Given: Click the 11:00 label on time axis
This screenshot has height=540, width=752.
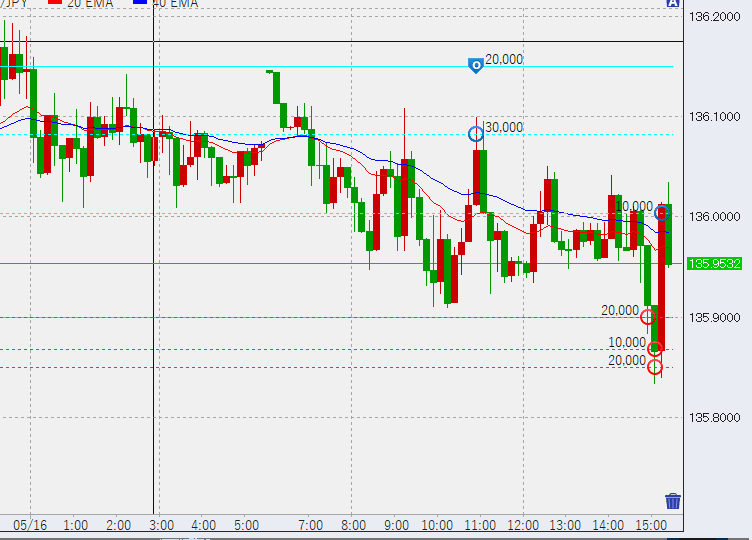Looking at the screenshot, I should (x=481, y=525).
